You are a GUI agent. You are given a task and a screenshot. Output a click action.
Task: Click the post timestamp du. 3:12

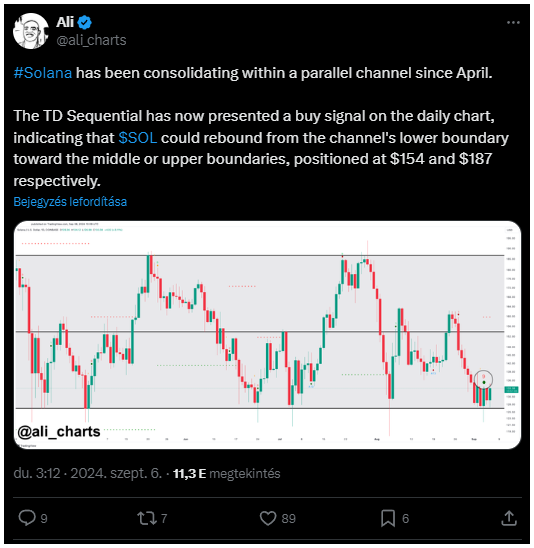37,474
